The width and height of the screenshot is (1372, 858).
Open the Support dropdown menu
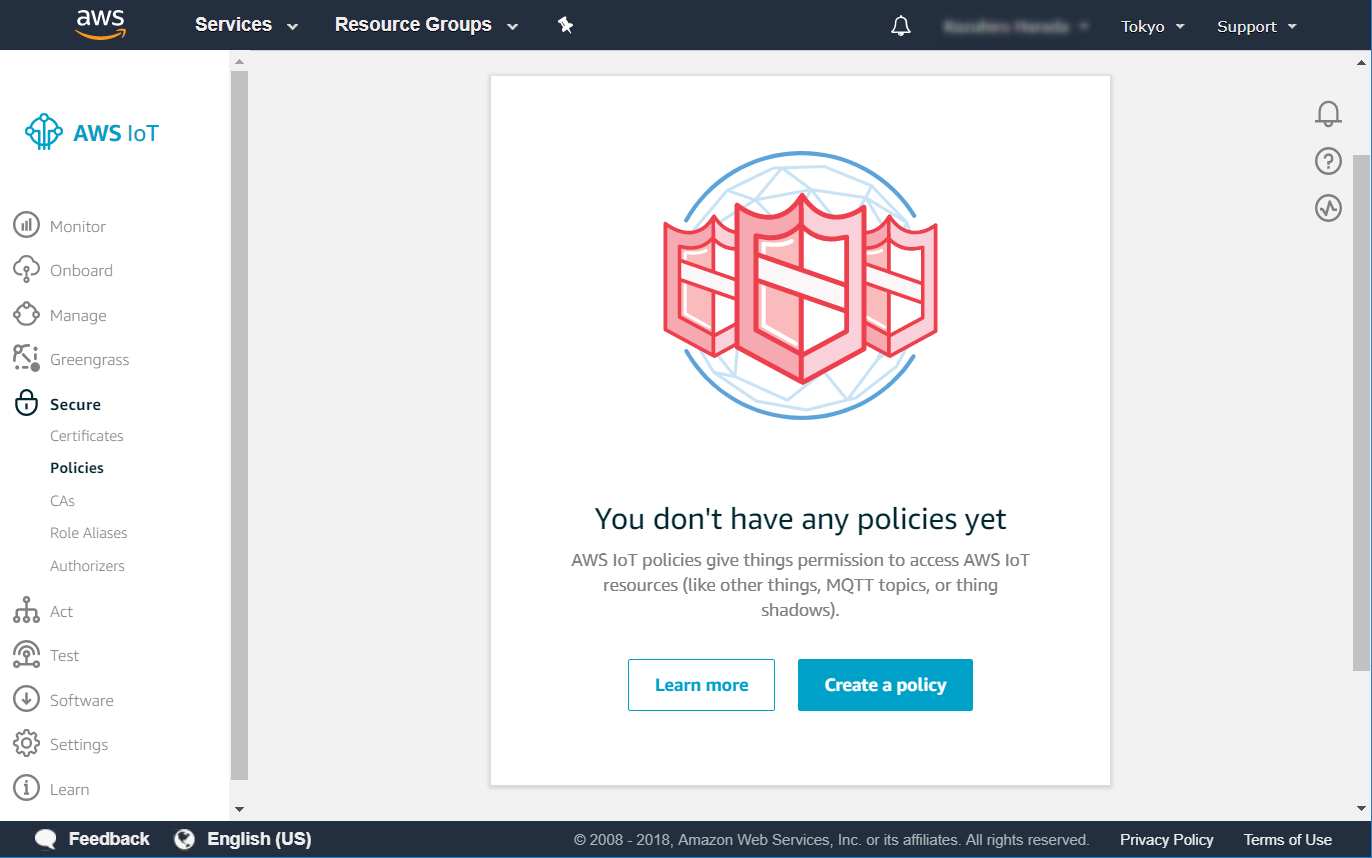1256,27
